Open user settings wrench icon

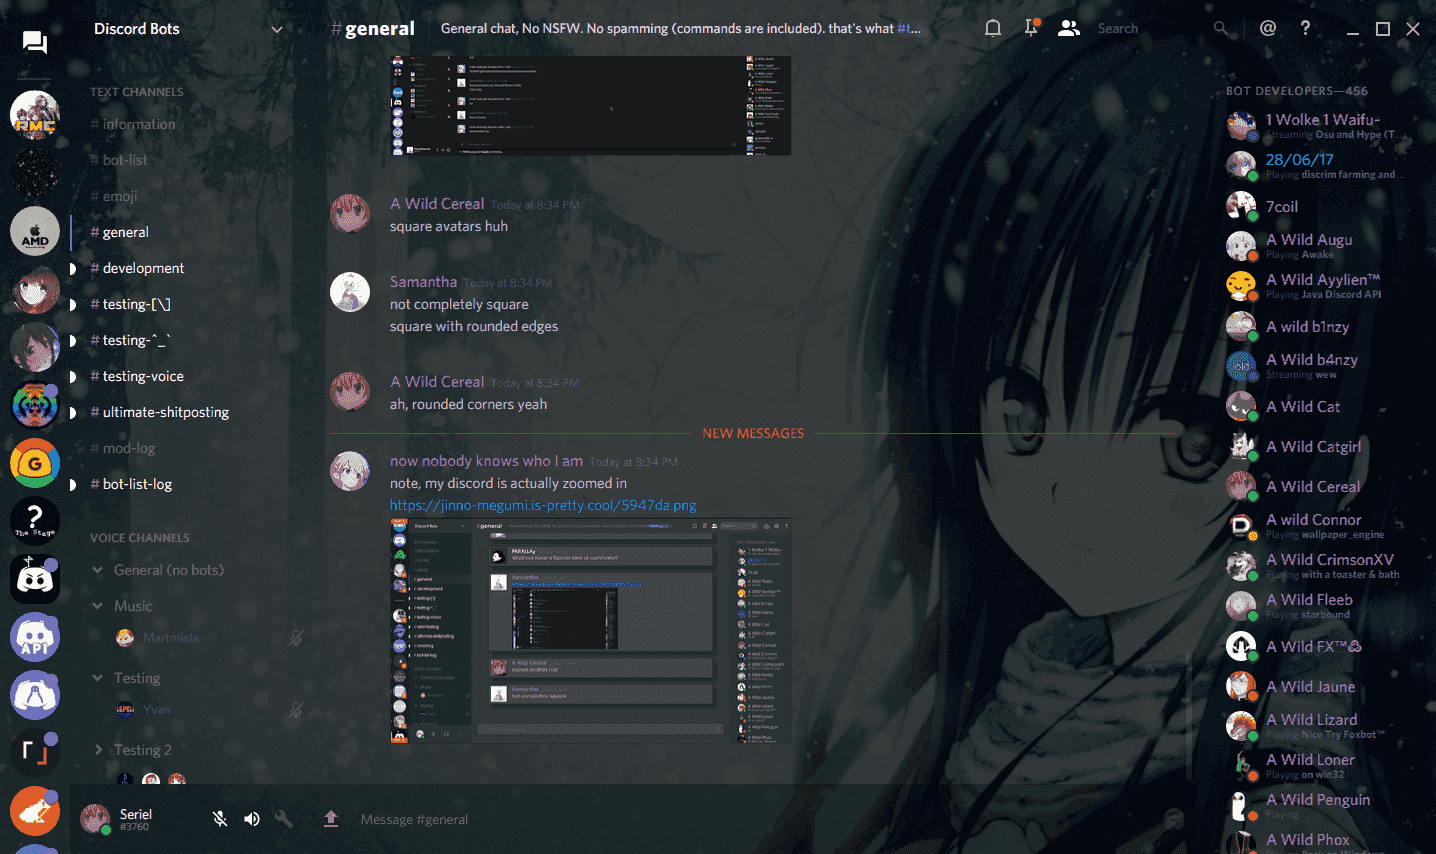tap(284, 819)
